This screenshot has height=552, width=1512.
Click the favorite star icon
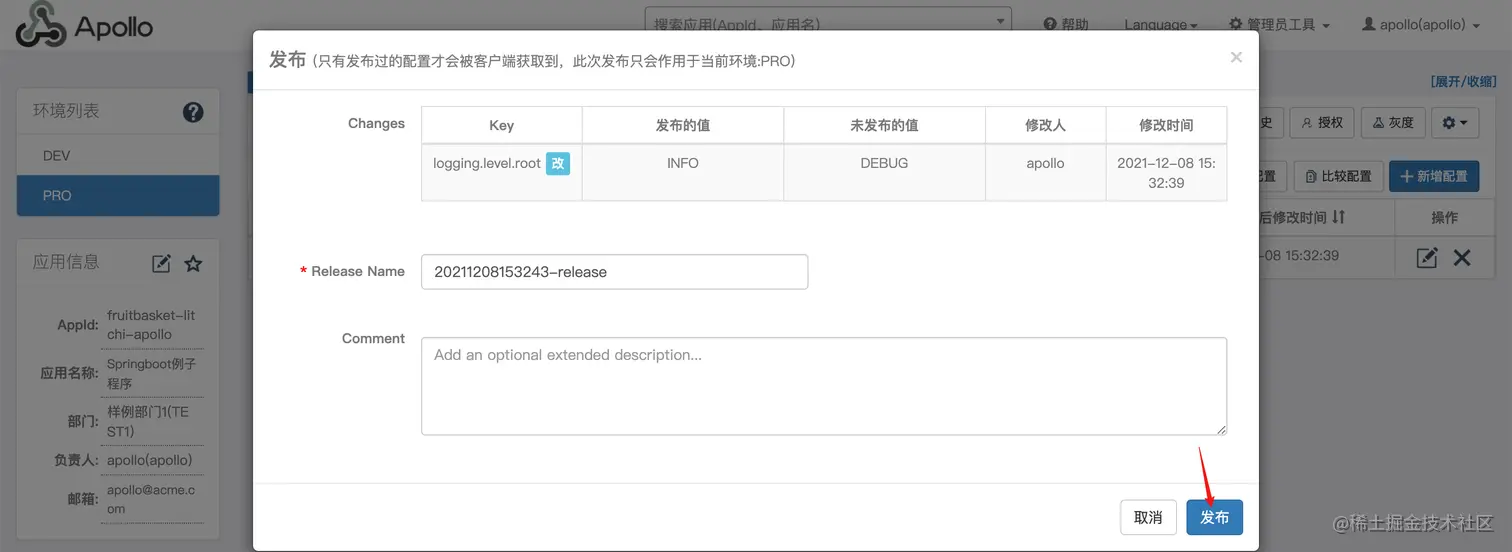[x=194, y=263]
